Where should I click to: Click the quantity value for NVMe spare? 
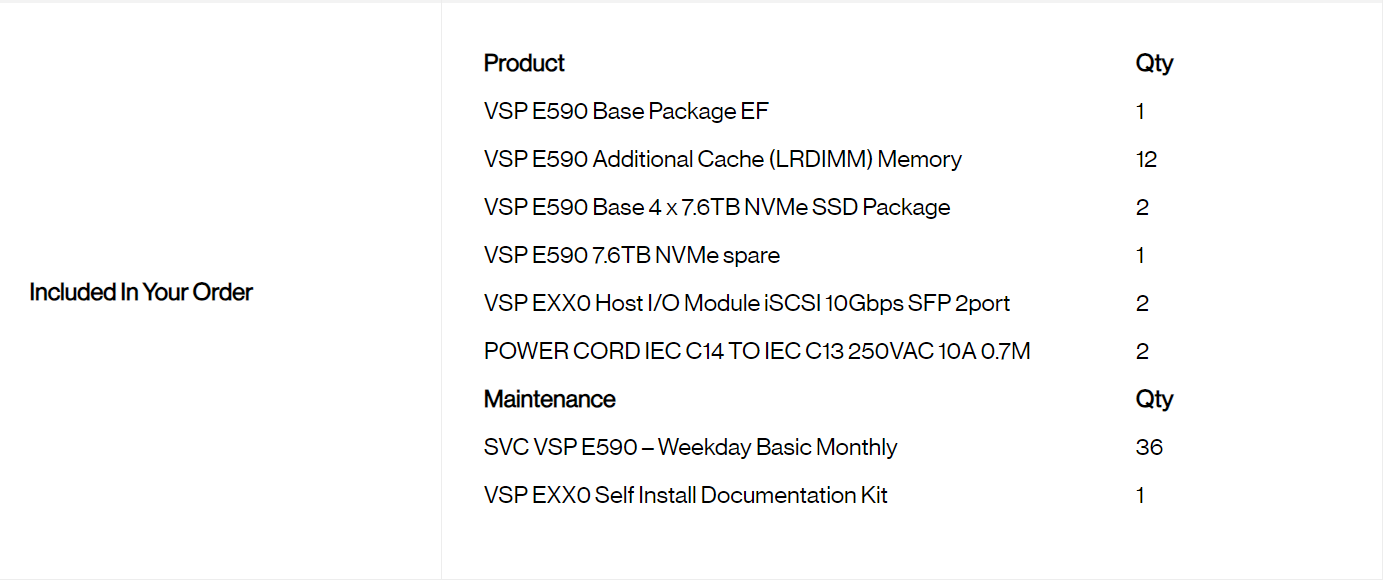(1140, 255)
